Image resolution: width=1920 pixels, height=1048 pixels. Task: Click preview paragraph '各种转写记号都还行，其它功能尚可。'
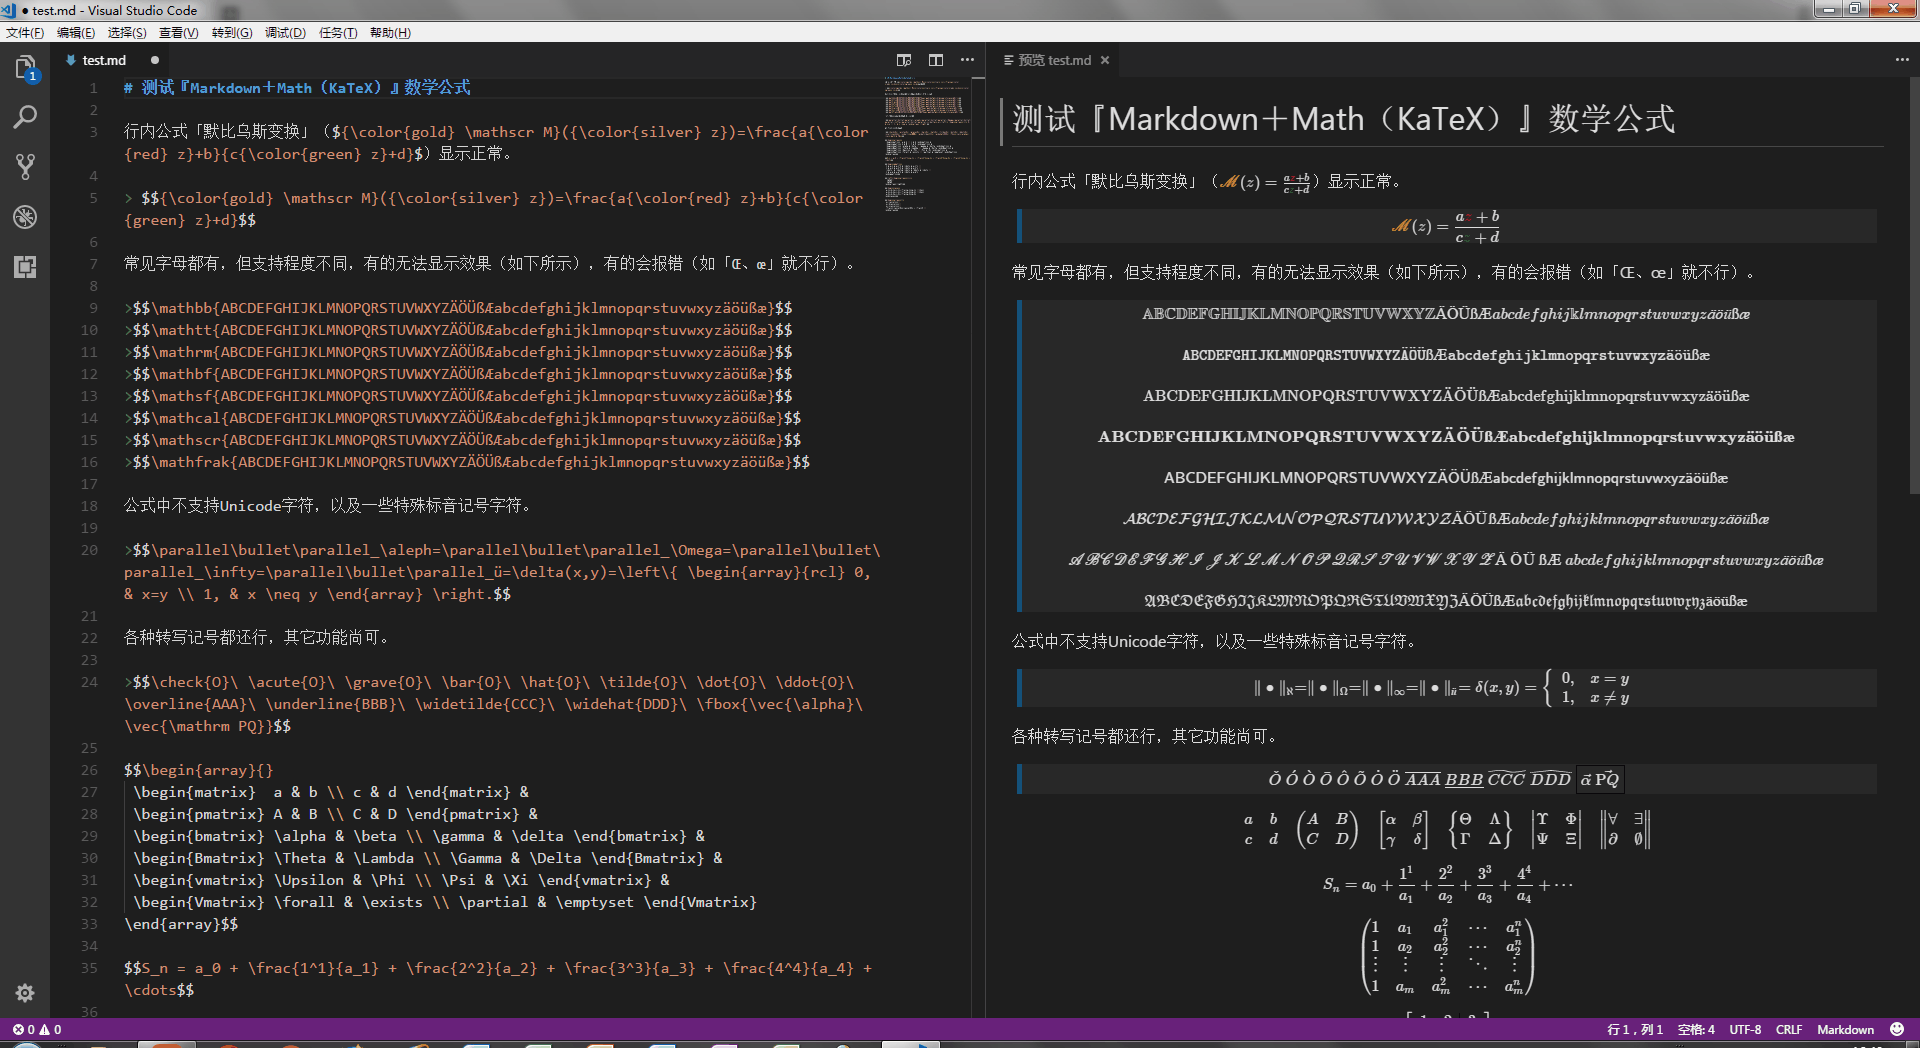click(1147, 736)
